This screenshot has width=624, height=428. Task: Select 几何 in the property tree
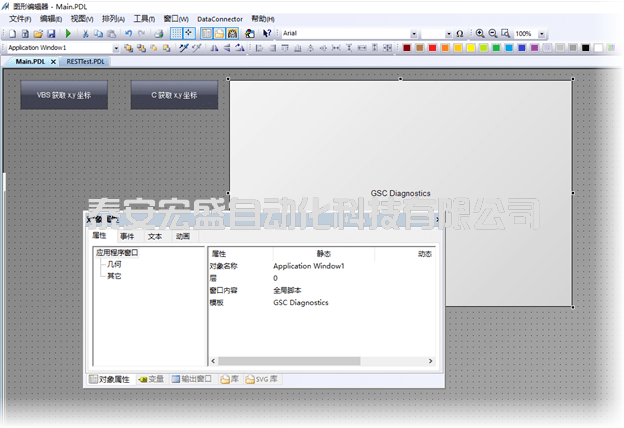coord(114,264)
